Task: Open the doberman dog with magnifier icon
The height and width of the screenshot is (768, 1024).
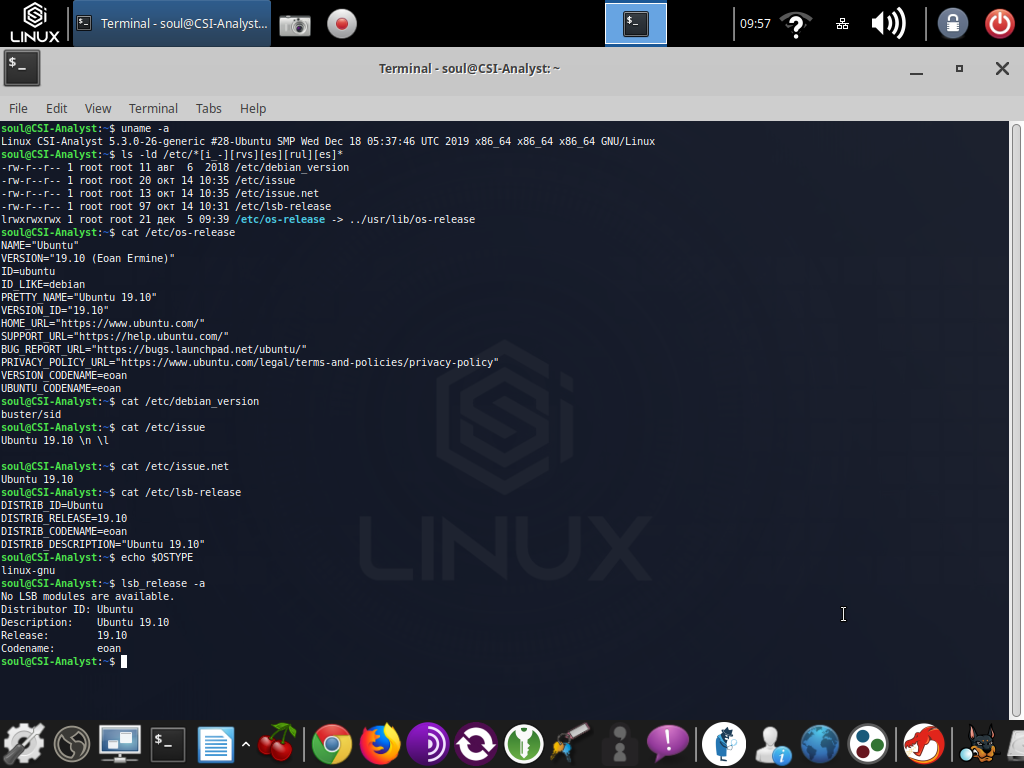Action: tap(978, 744)
